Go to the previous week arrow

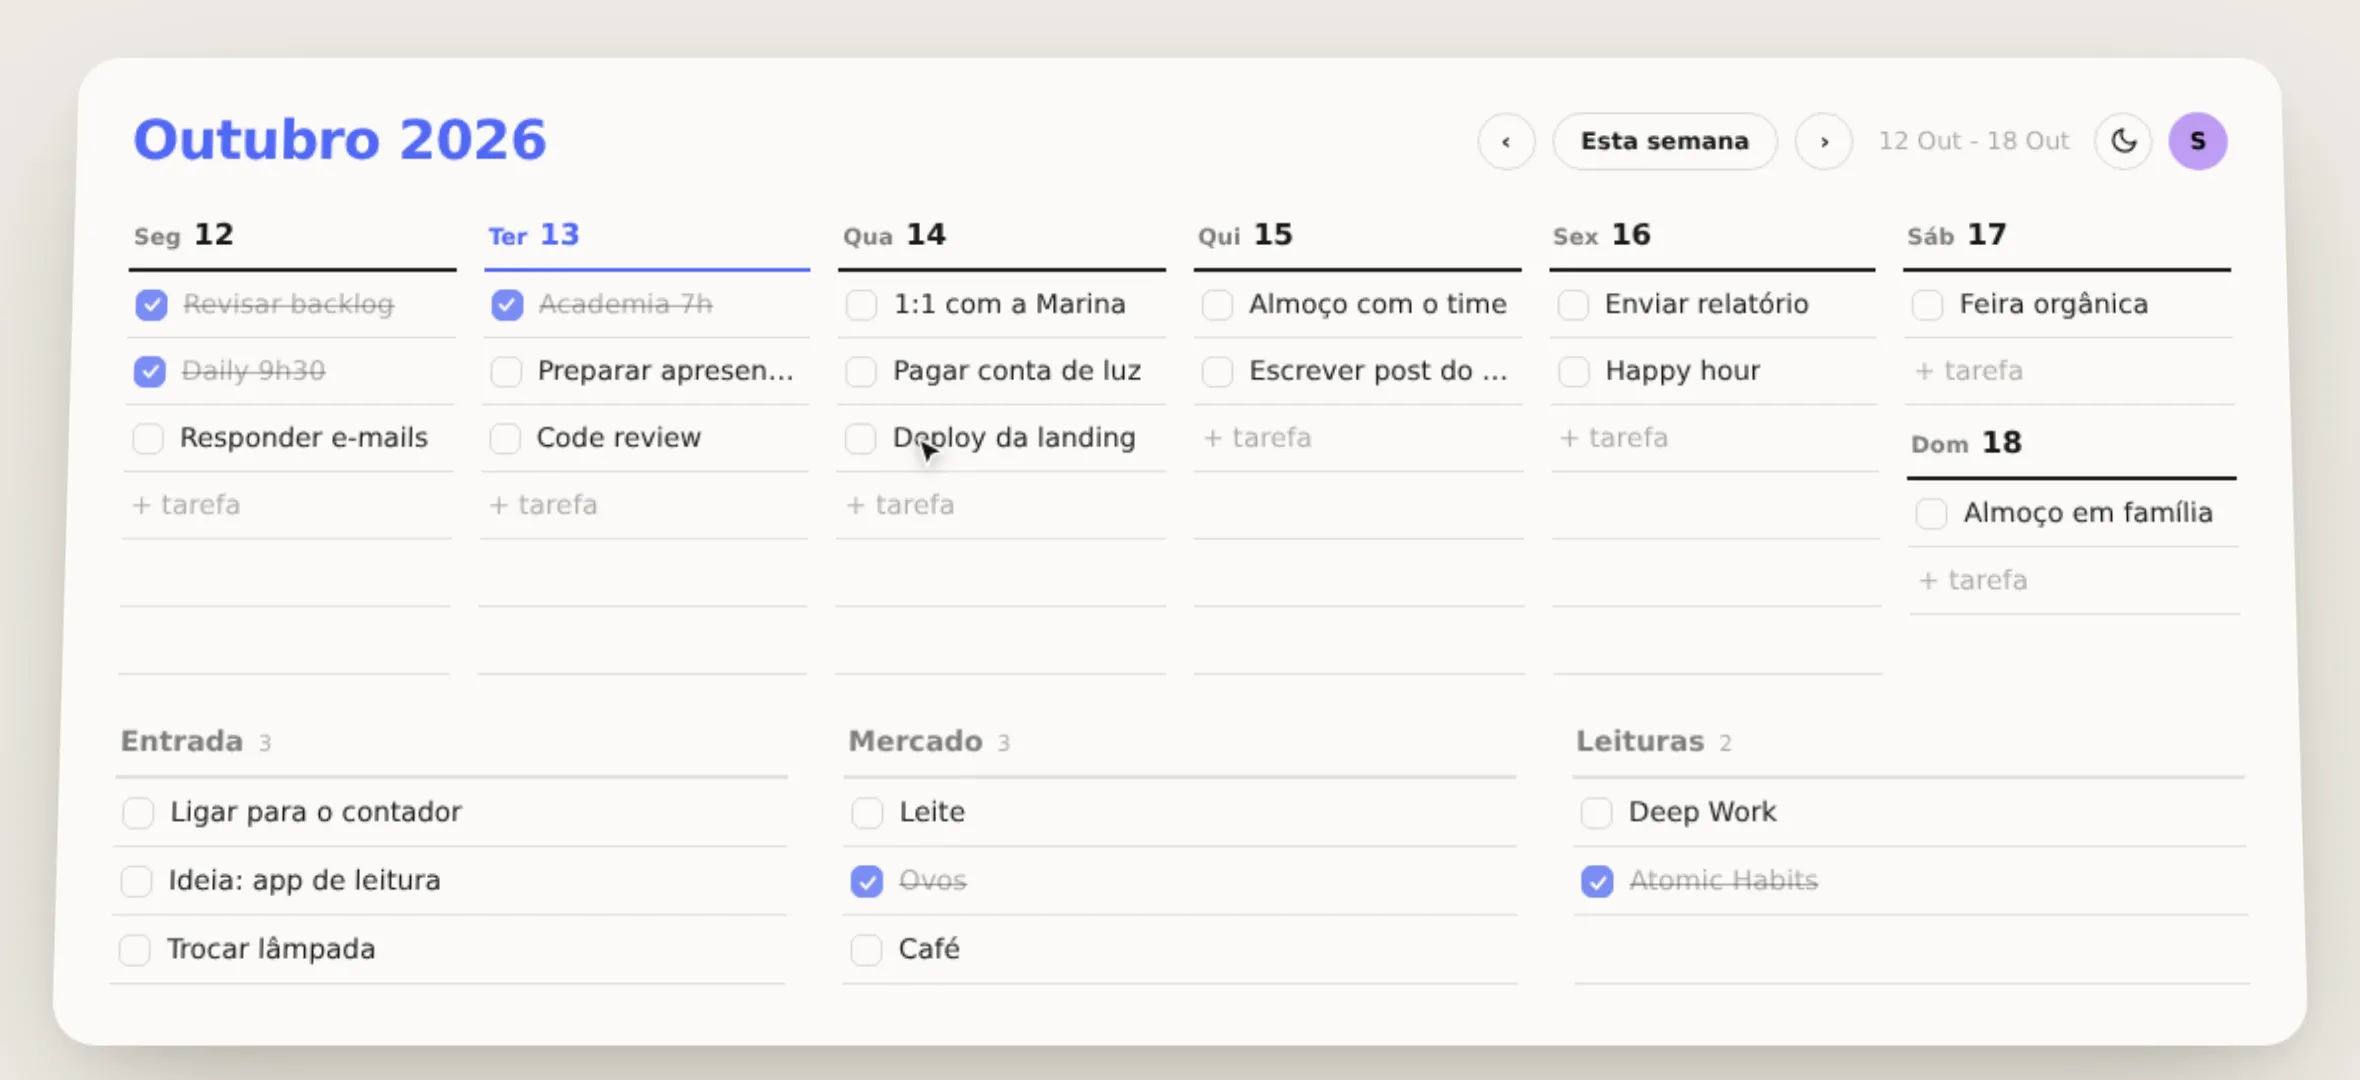pos(1506,141)
